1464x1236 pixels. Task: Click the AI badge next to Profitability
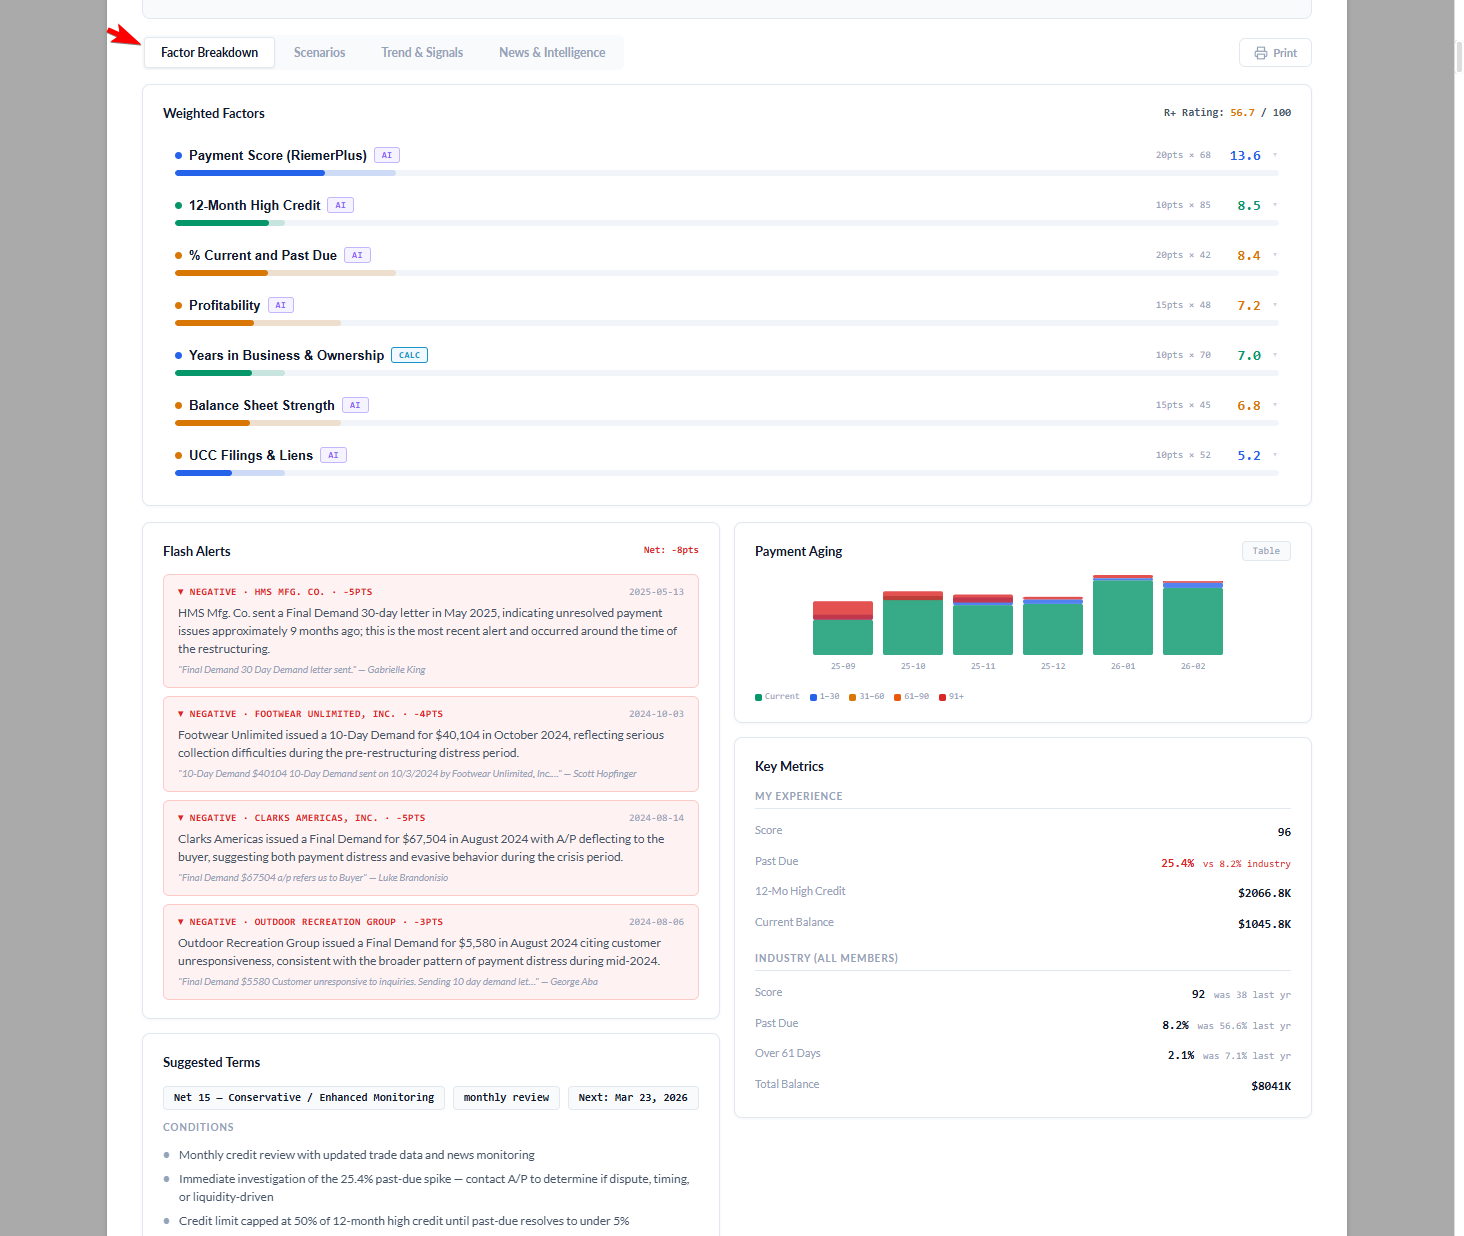coord(280,305)
